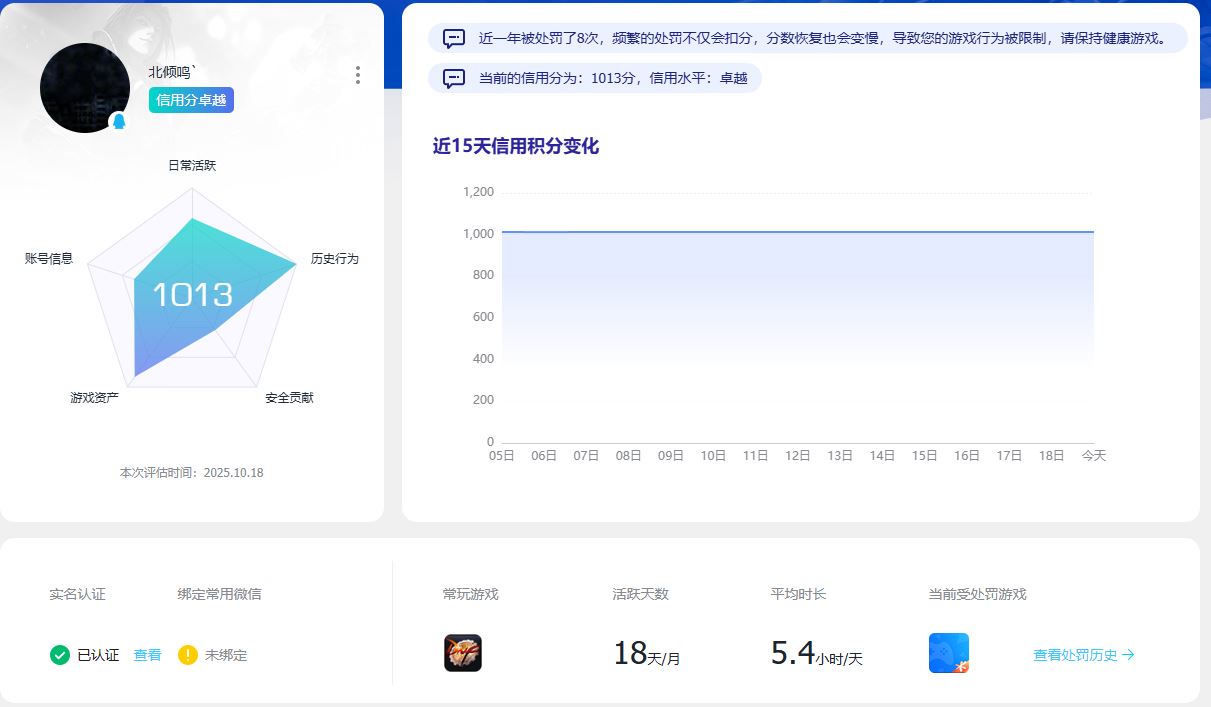
Task: Click the QQ penguin badge on avatar
Action: coord(119,122)
